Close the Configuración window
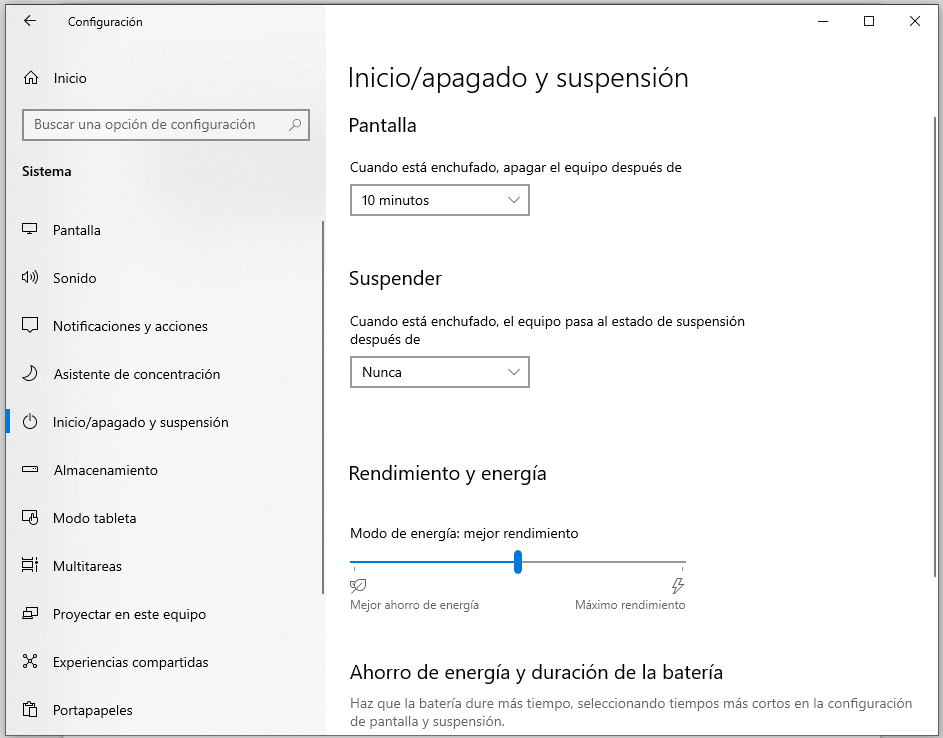This screenshot has width=943, height=738. pos(915,21)
